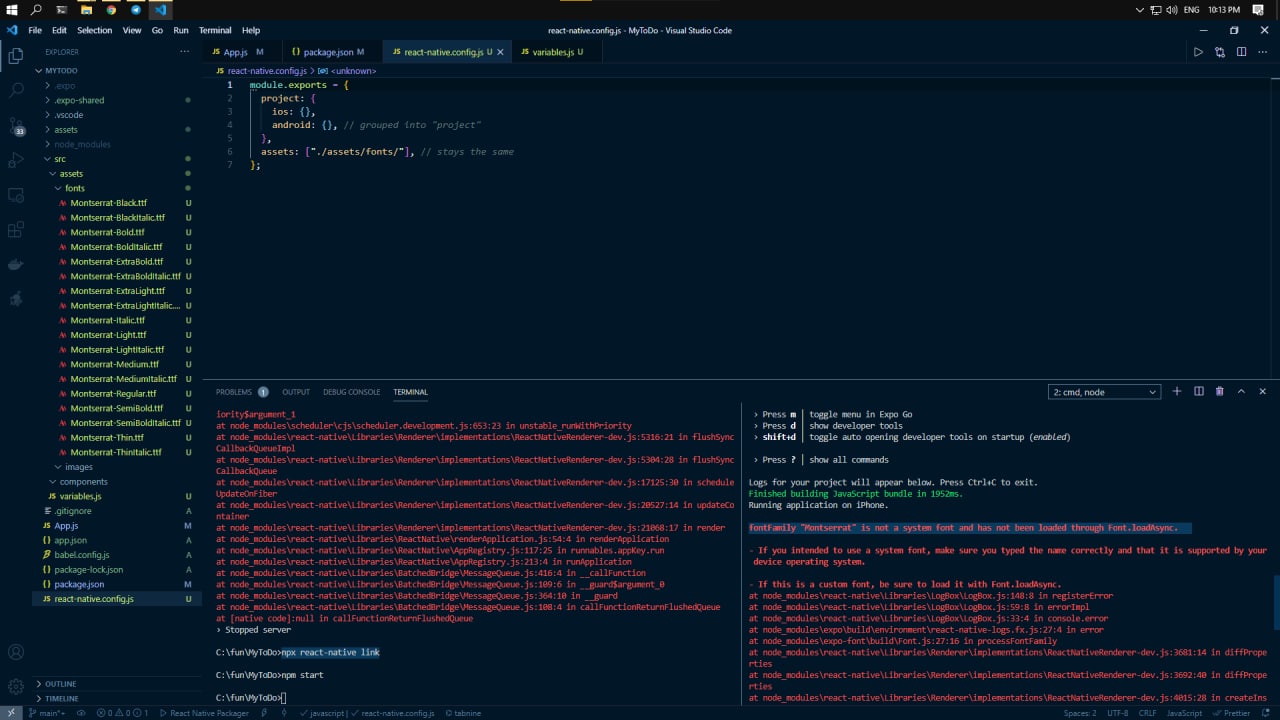
Task: Open the Terminal menu
Action: [215, 30]
